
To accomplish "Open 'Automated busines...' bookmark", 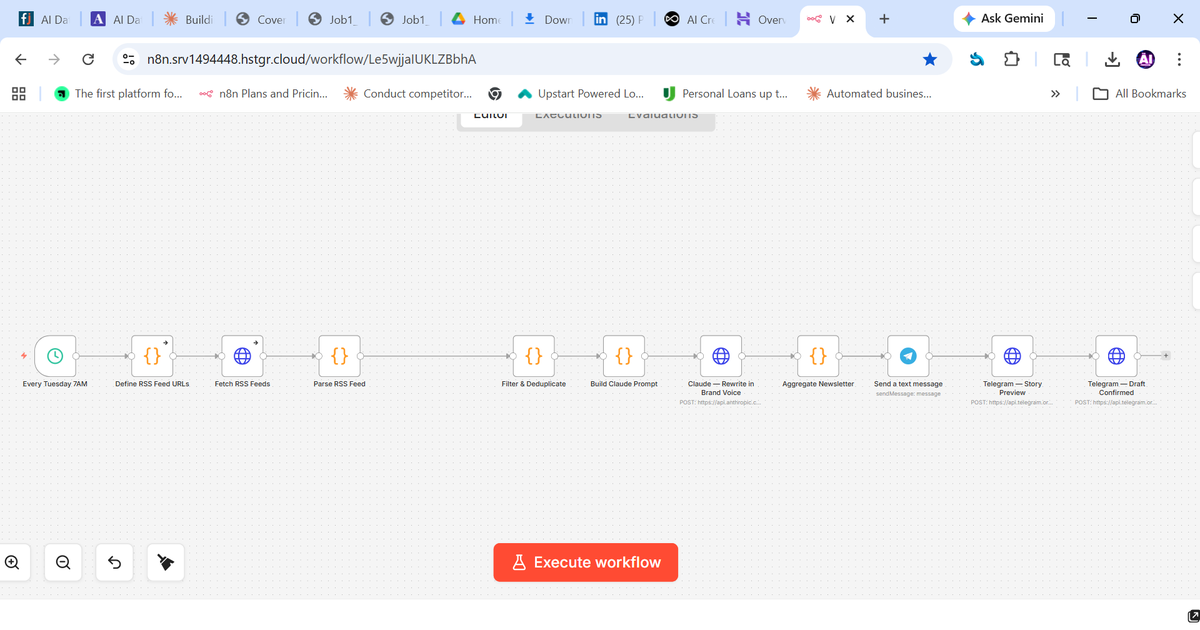I will point(869,94).
